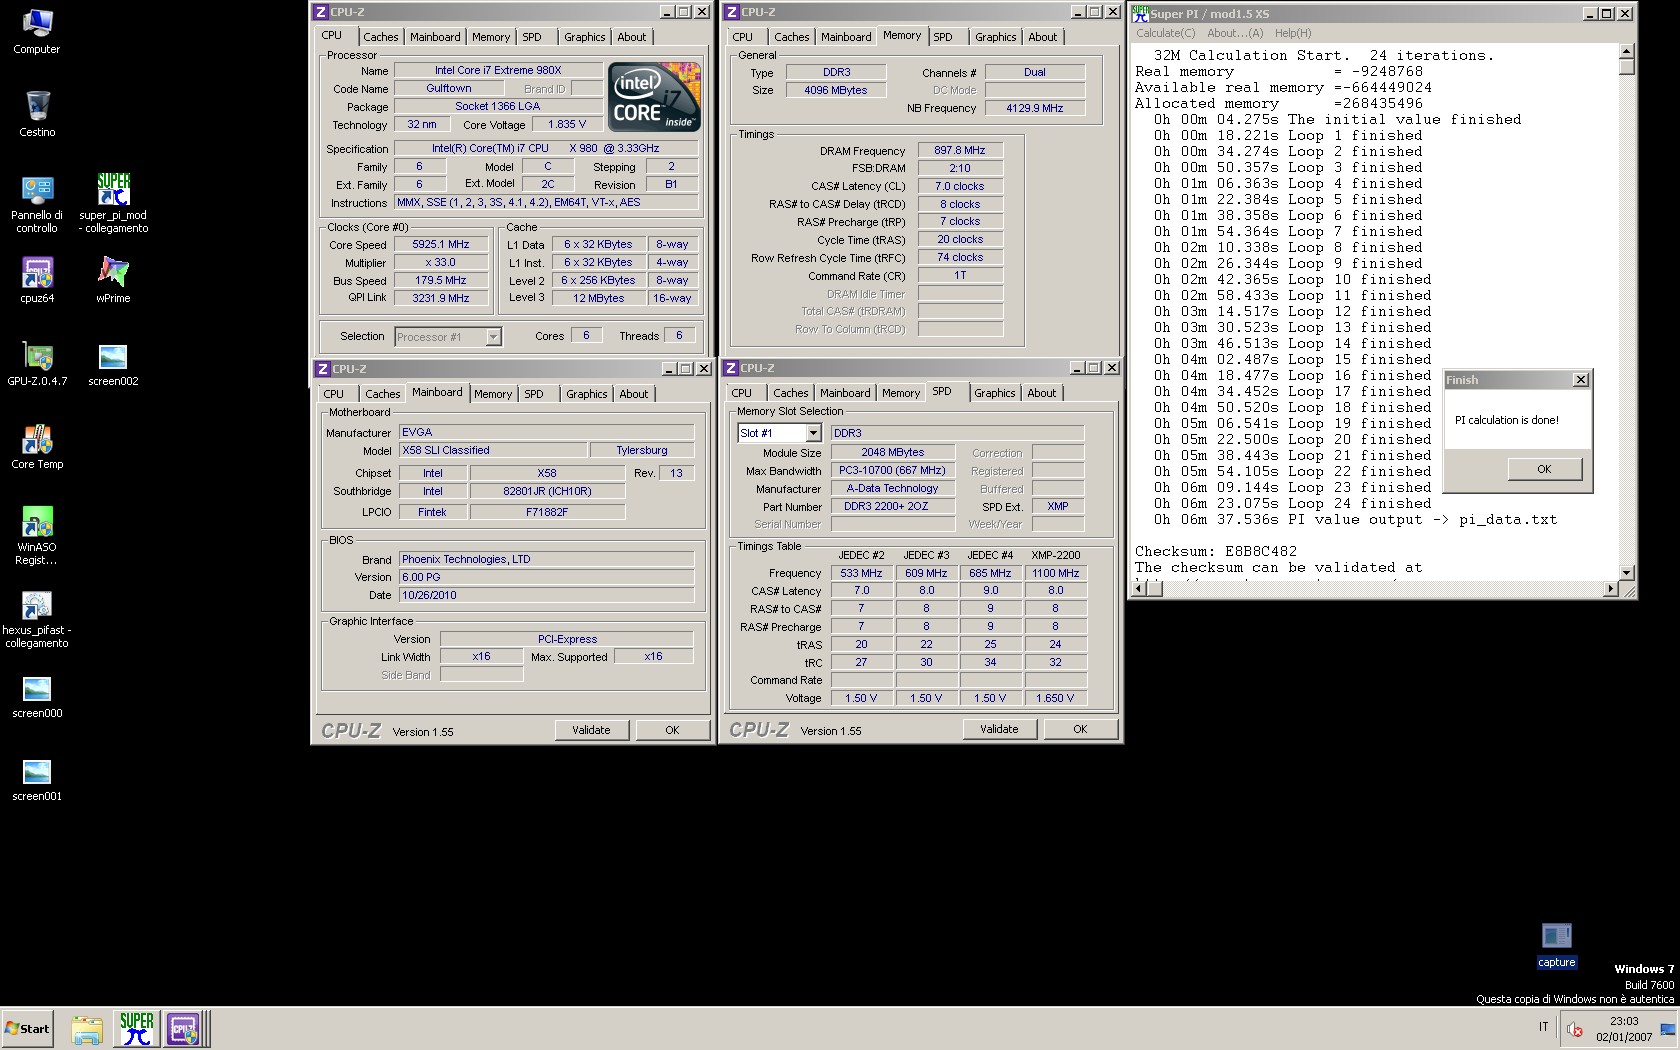Open Pannello di controllo desktop icon
The width and height of the screenshot is (1680, 1050).
(x=37, y=203)
